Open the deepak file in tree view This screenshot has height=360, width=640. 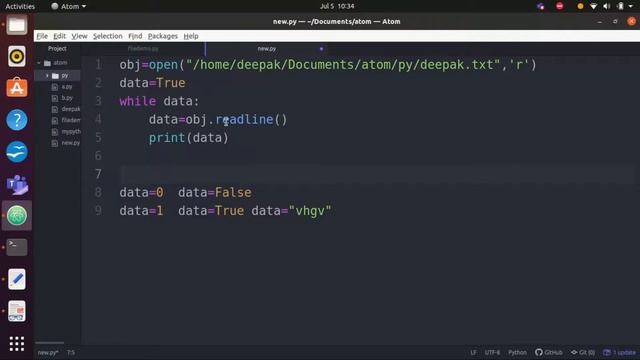coord(71,109)
